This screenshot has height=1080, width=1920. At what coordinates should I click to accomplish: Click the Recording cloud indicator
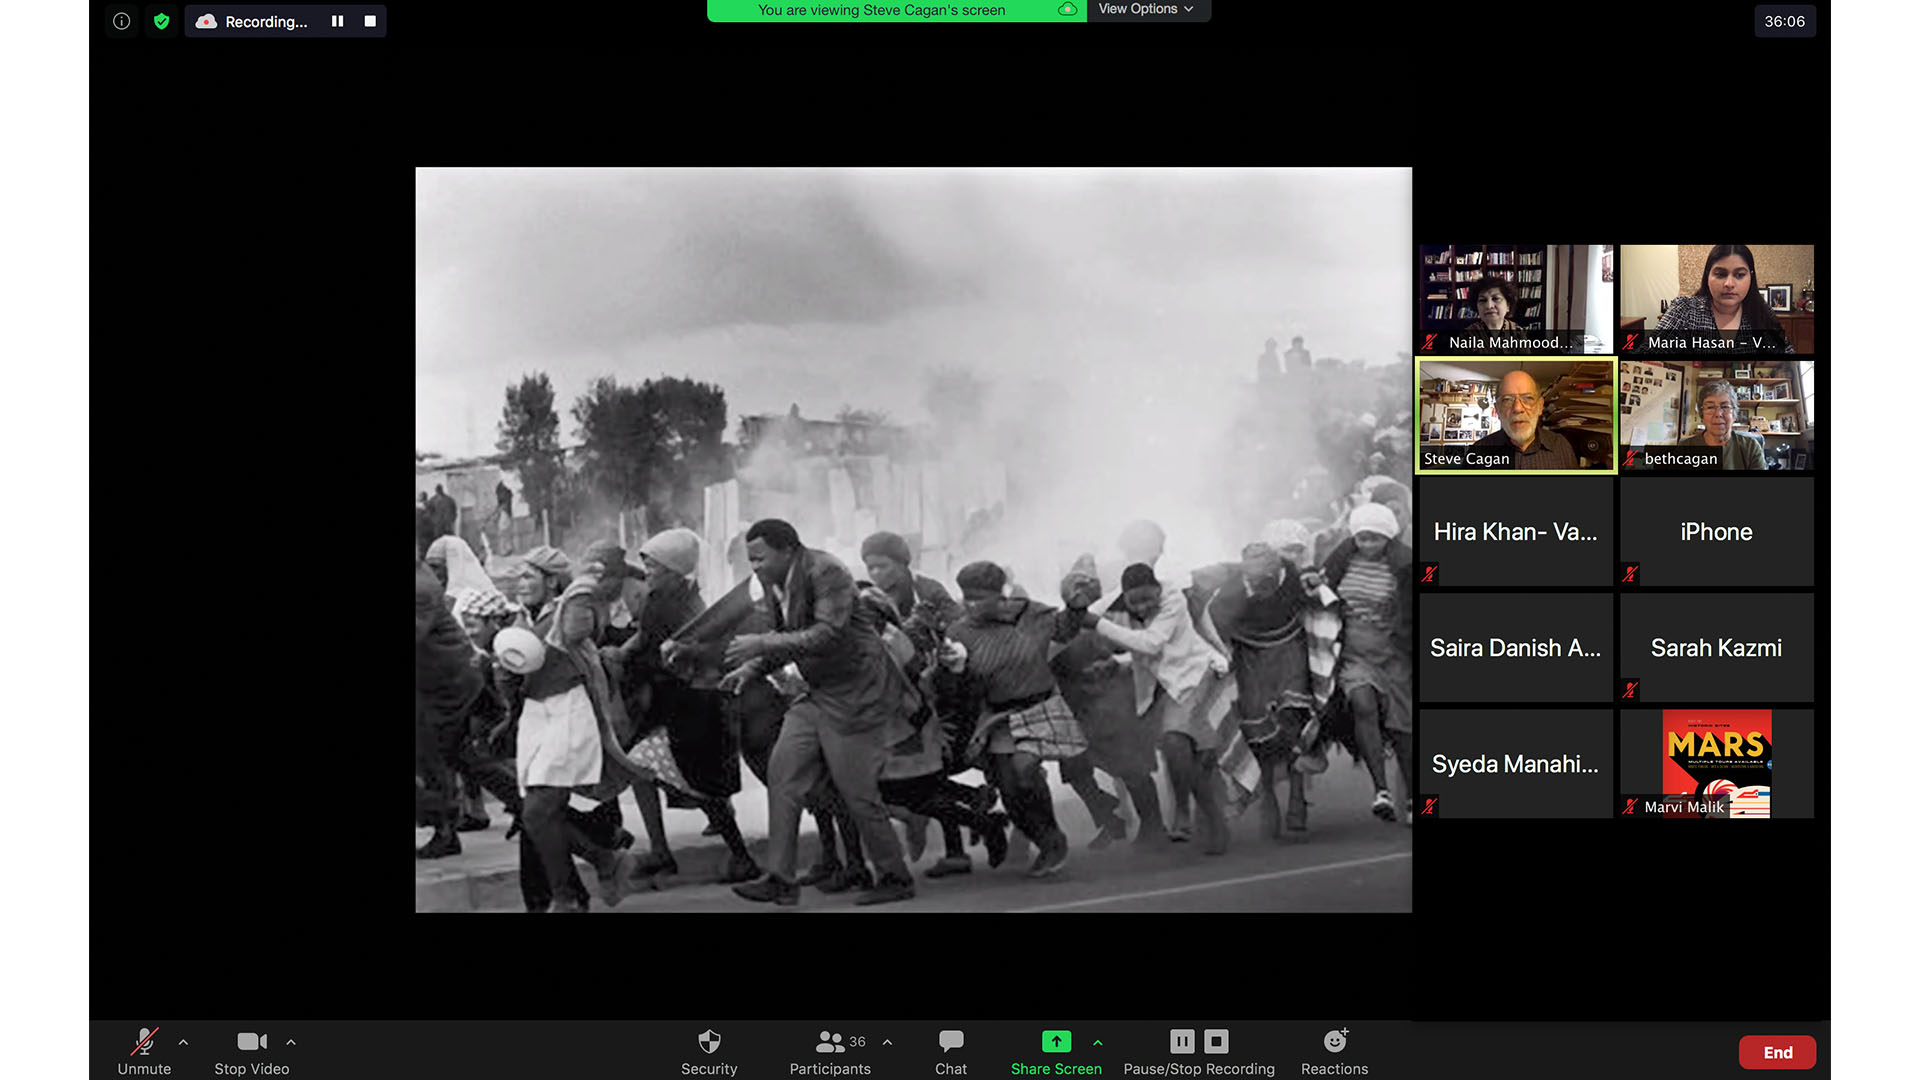(252, 21)
